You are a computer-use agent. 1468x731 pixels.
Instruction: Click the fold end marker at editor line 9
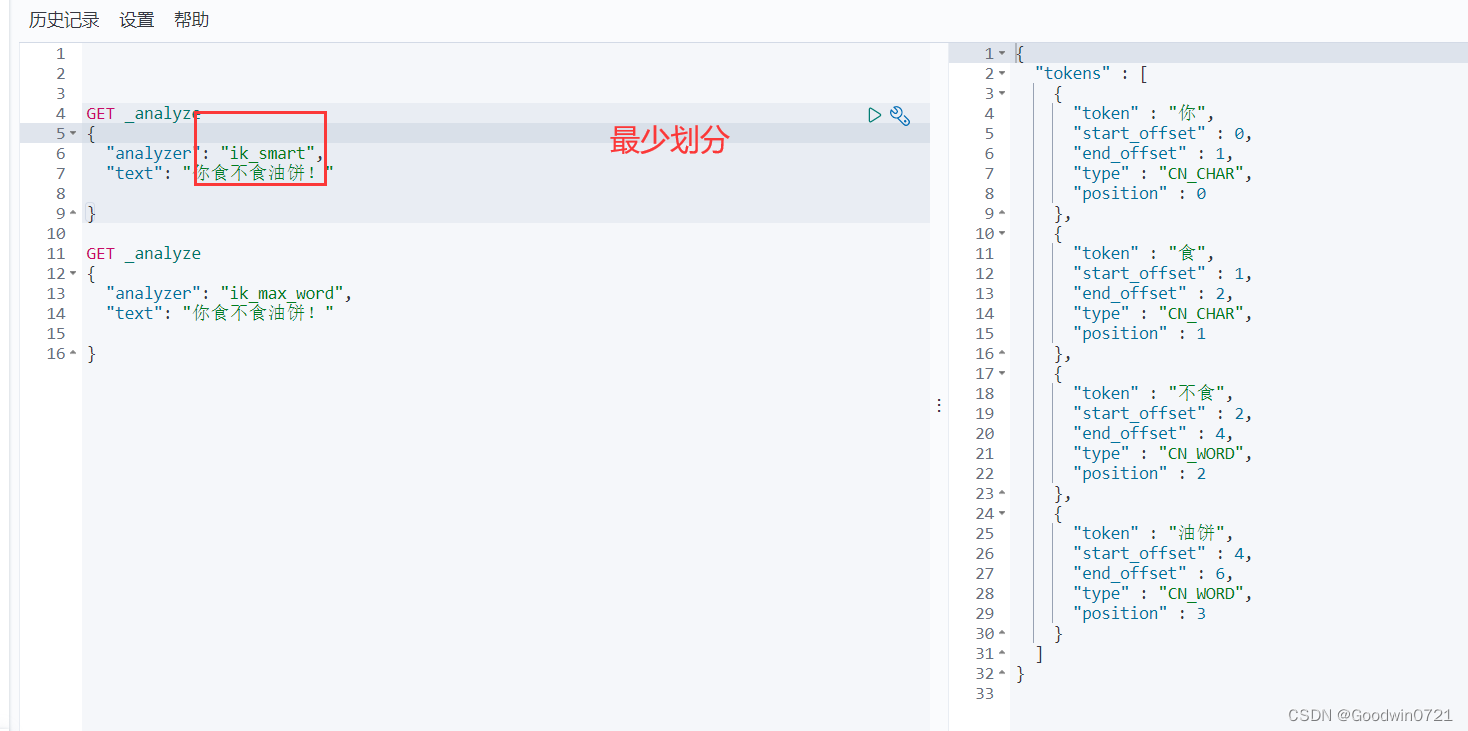[73, 213]
